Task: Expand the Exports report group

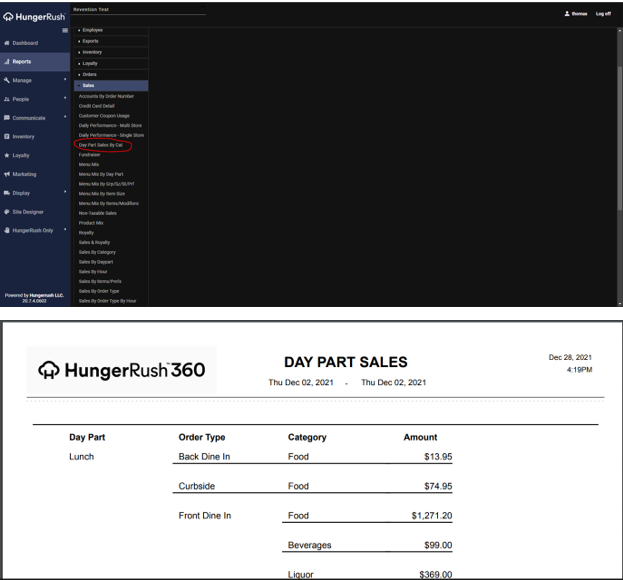Action: [x=111, y=41]
